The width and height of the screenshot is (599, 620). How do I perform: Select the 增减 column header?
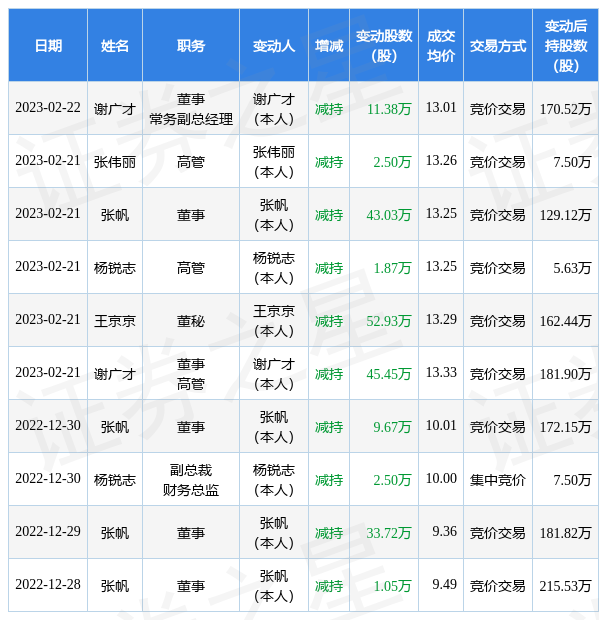[329, 45]
